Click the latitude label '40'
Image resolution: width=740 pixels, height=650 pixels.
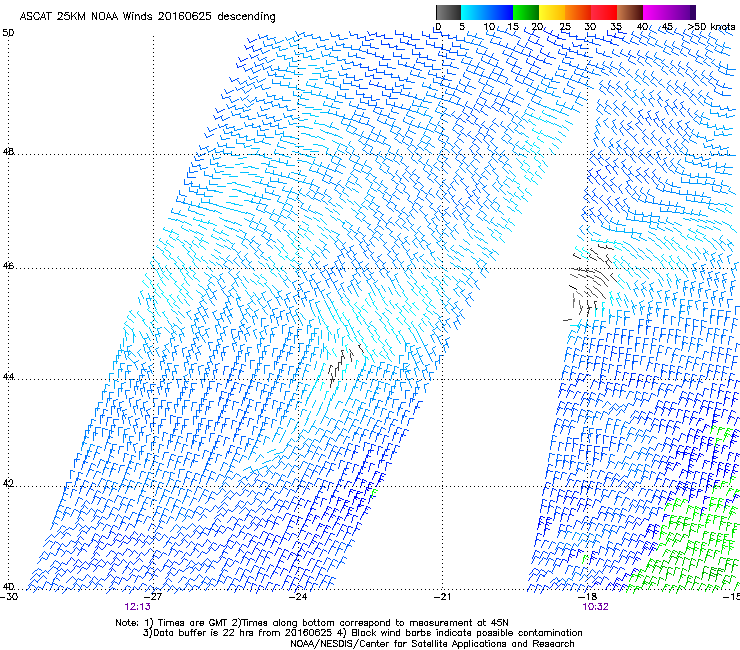coord(8,587)
